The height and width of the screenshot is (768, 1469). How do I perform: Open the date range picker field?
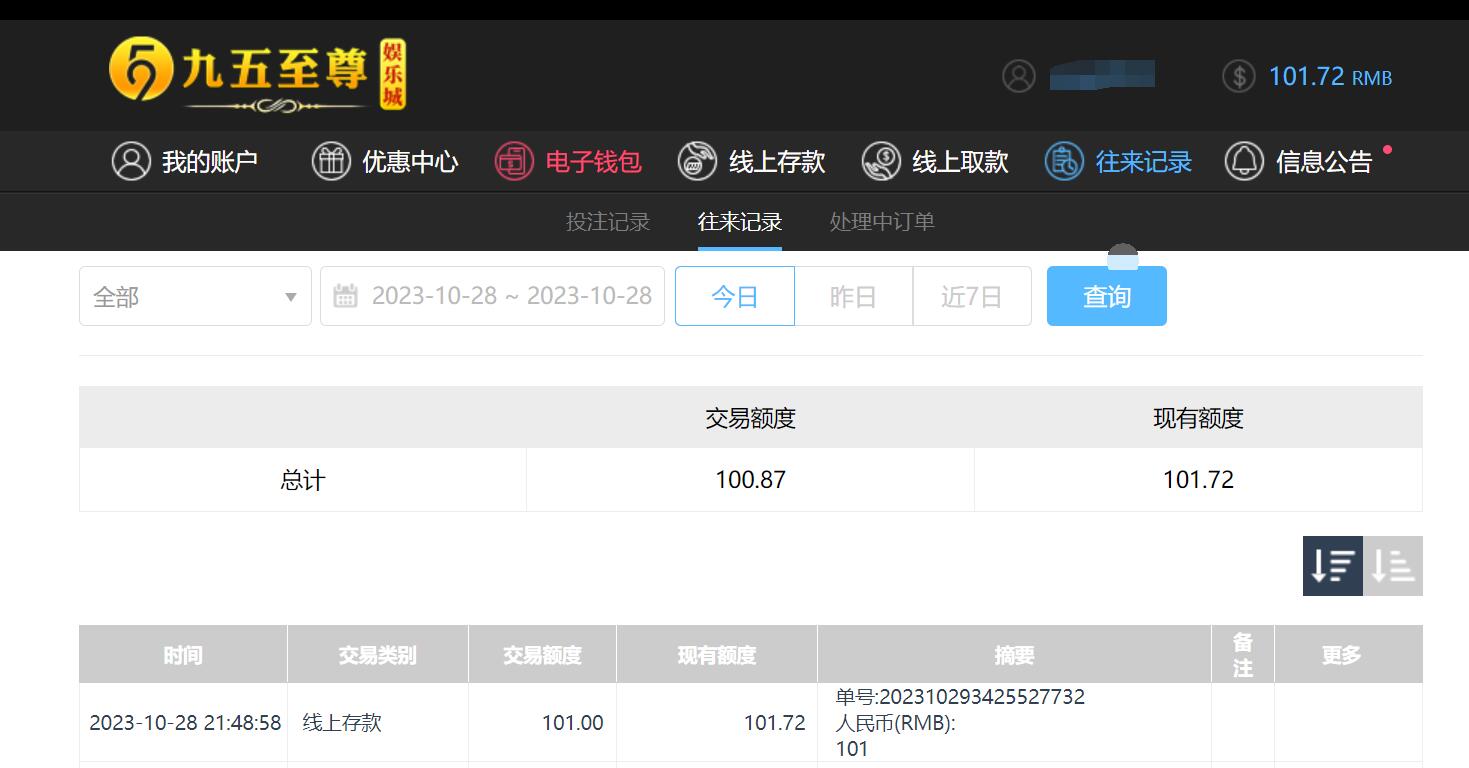[492, 296]
